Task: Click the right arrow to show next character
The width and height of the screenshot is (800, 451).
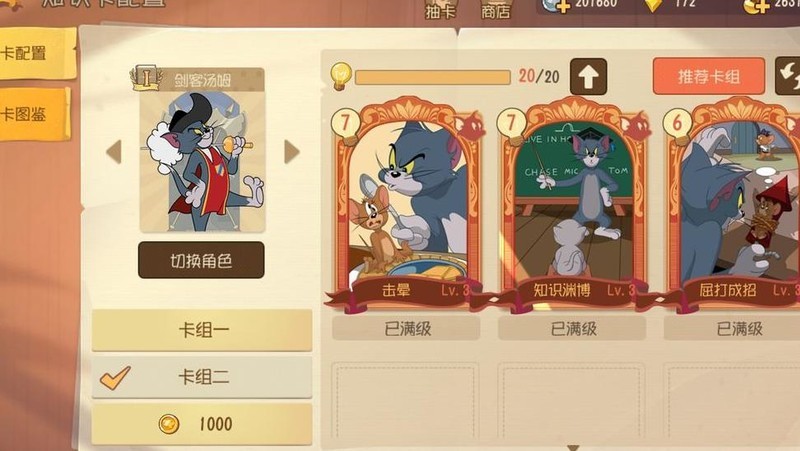Action: [x=291, y=152]
